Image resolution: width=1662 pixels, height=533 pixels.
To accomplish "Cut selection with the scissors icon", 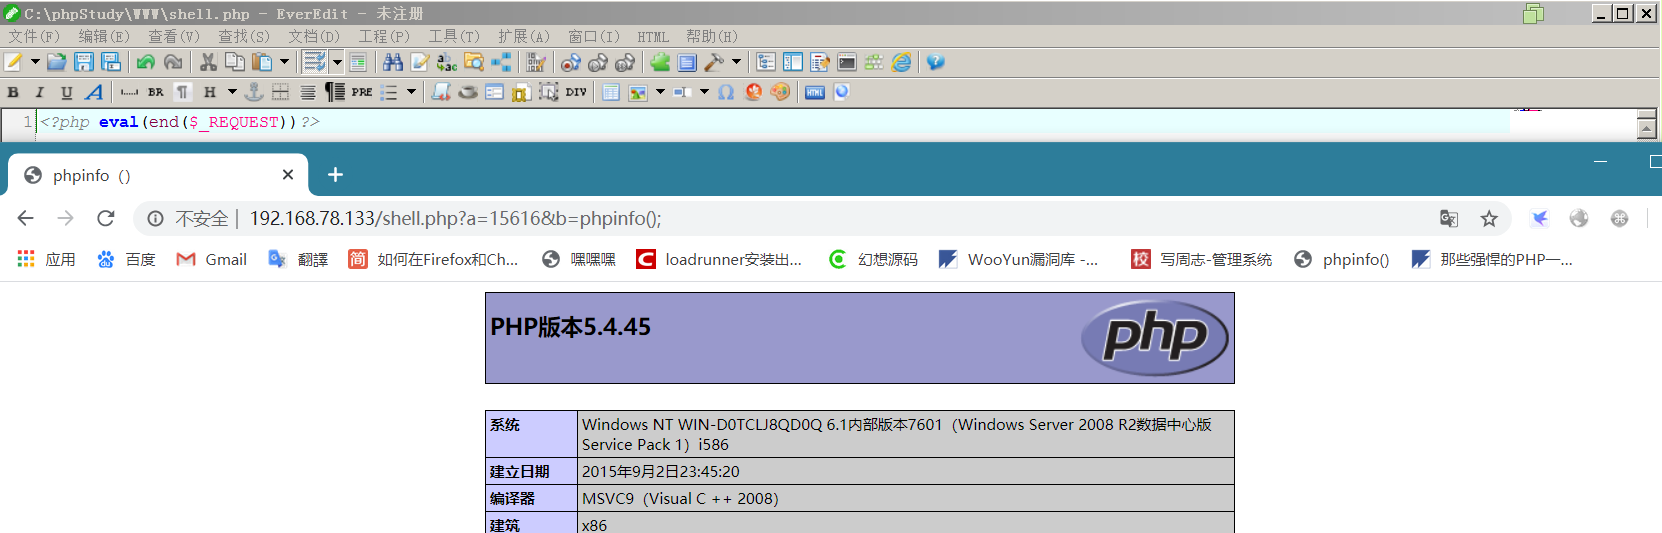I will point(208,62).
